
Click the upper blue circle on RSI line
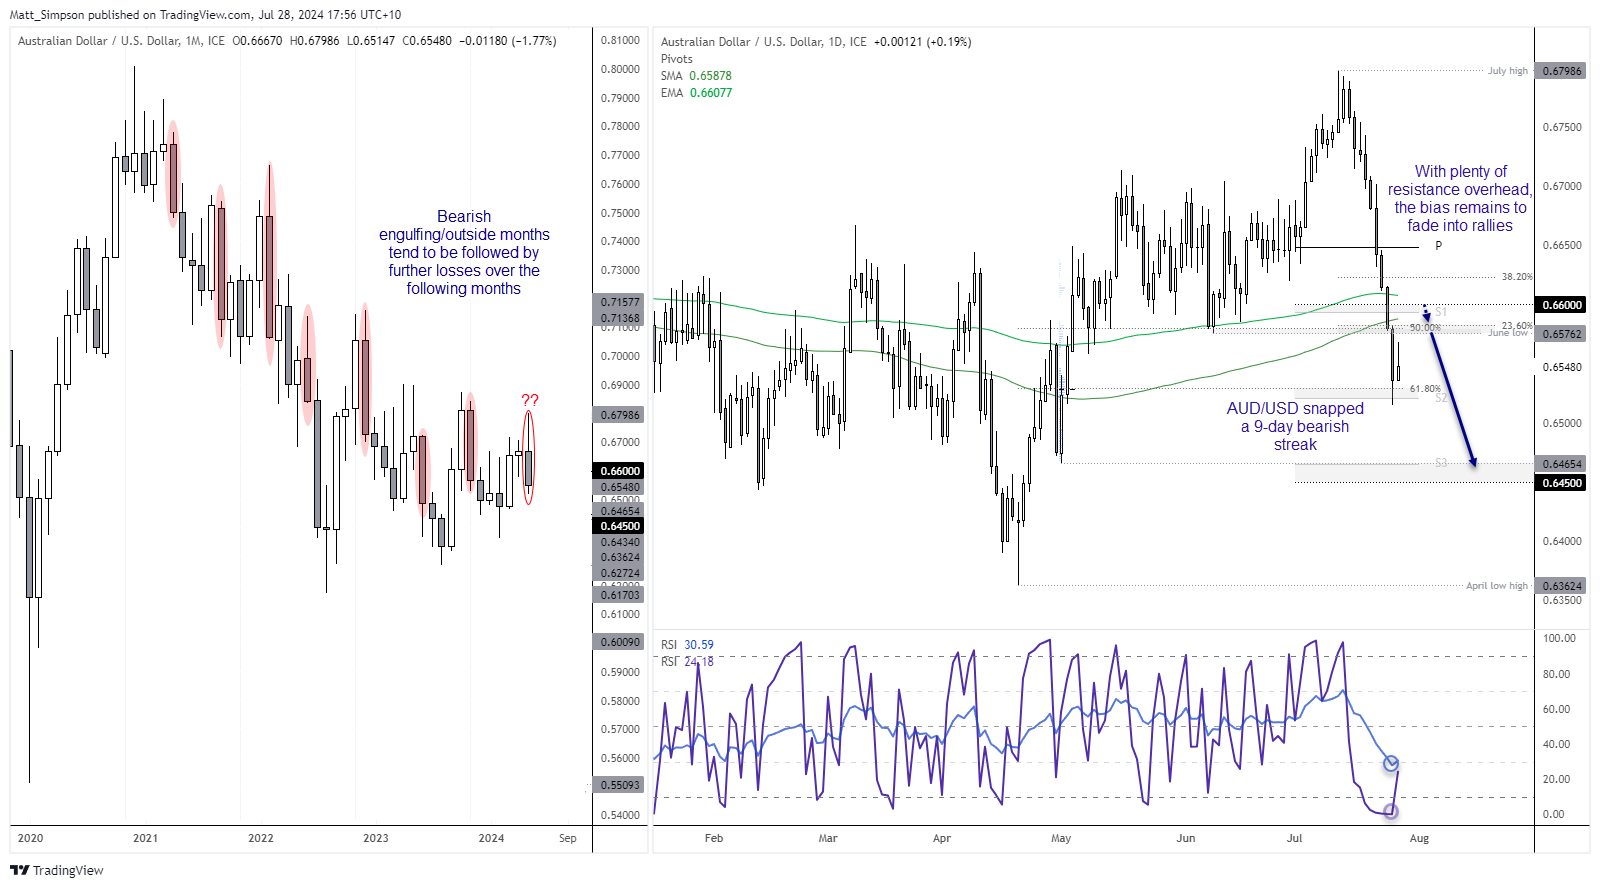(x=1391, y=764)
